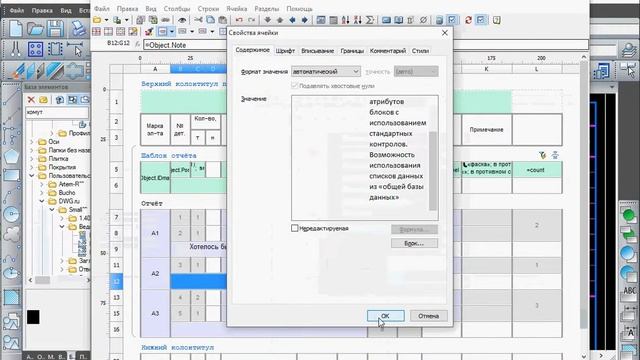This screenshot has height=360, width=640.
Task: Click the Save floppy disk icon
Action: coord(55,29)
